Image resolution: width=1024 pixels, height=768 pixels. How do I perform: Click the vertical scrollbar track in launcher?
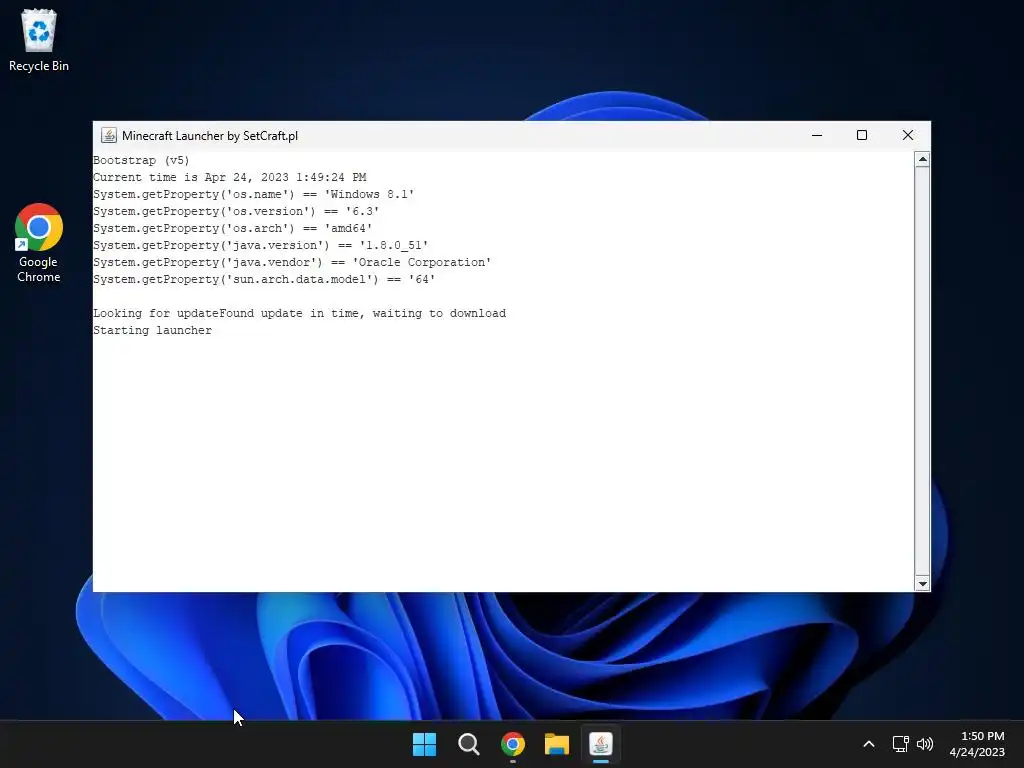922,372
